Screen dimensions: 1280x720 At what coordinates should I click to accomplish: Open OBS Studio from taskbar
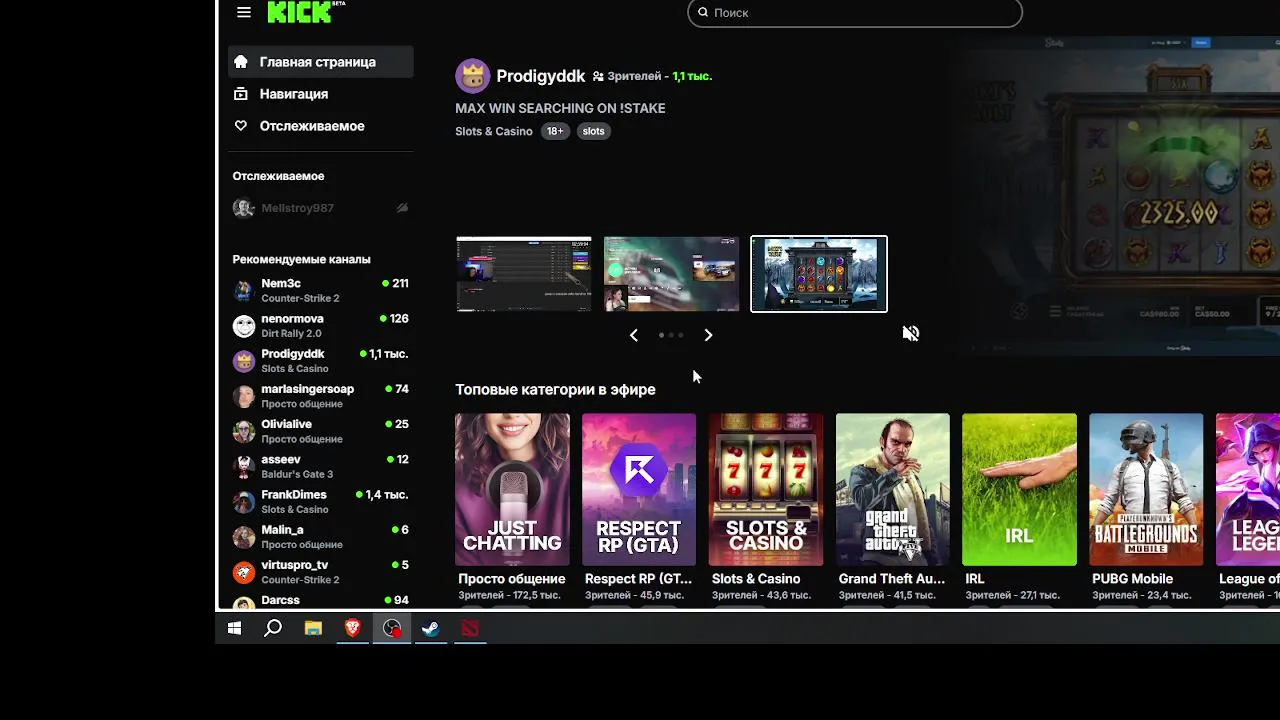click(x=392, y=628)
